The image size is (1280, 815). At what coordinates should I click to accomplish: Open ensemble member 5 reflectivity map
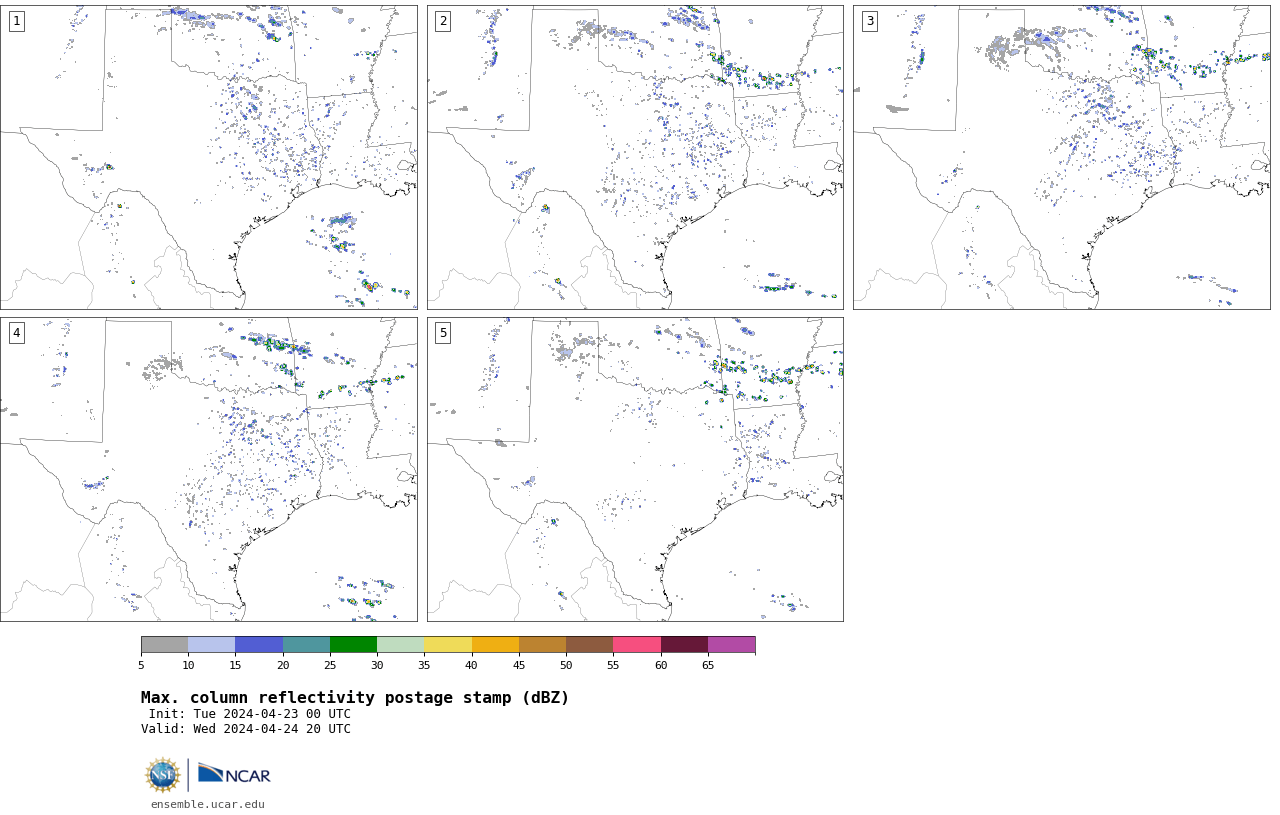click(x=635, y=469)
